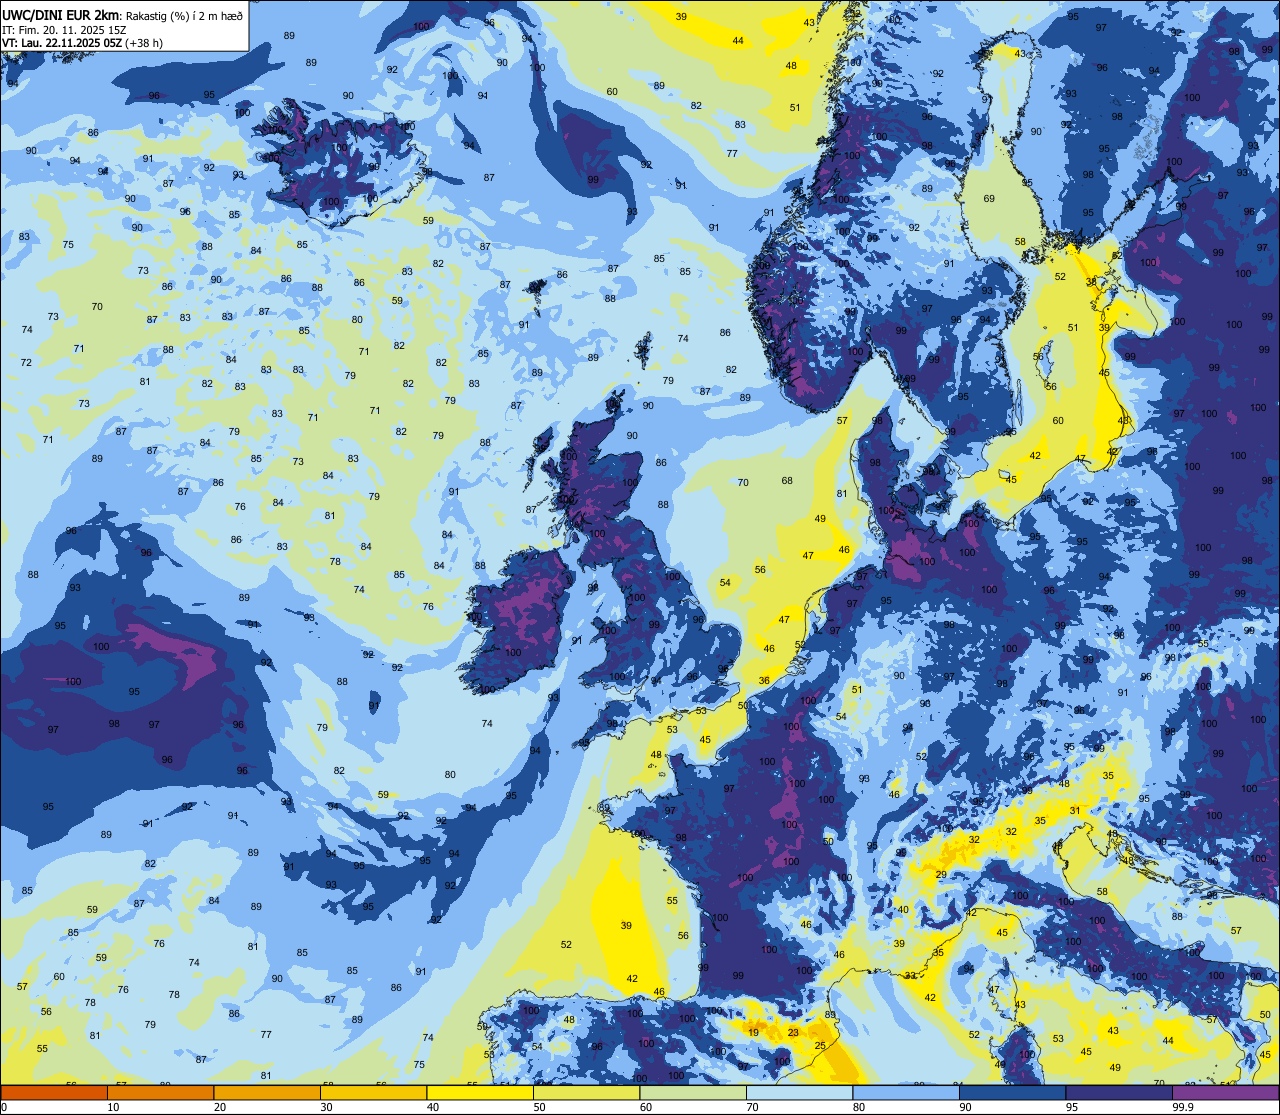Click the 10–20% orange legend swatch
1280x1115 pixels.
coord(161,1092)
